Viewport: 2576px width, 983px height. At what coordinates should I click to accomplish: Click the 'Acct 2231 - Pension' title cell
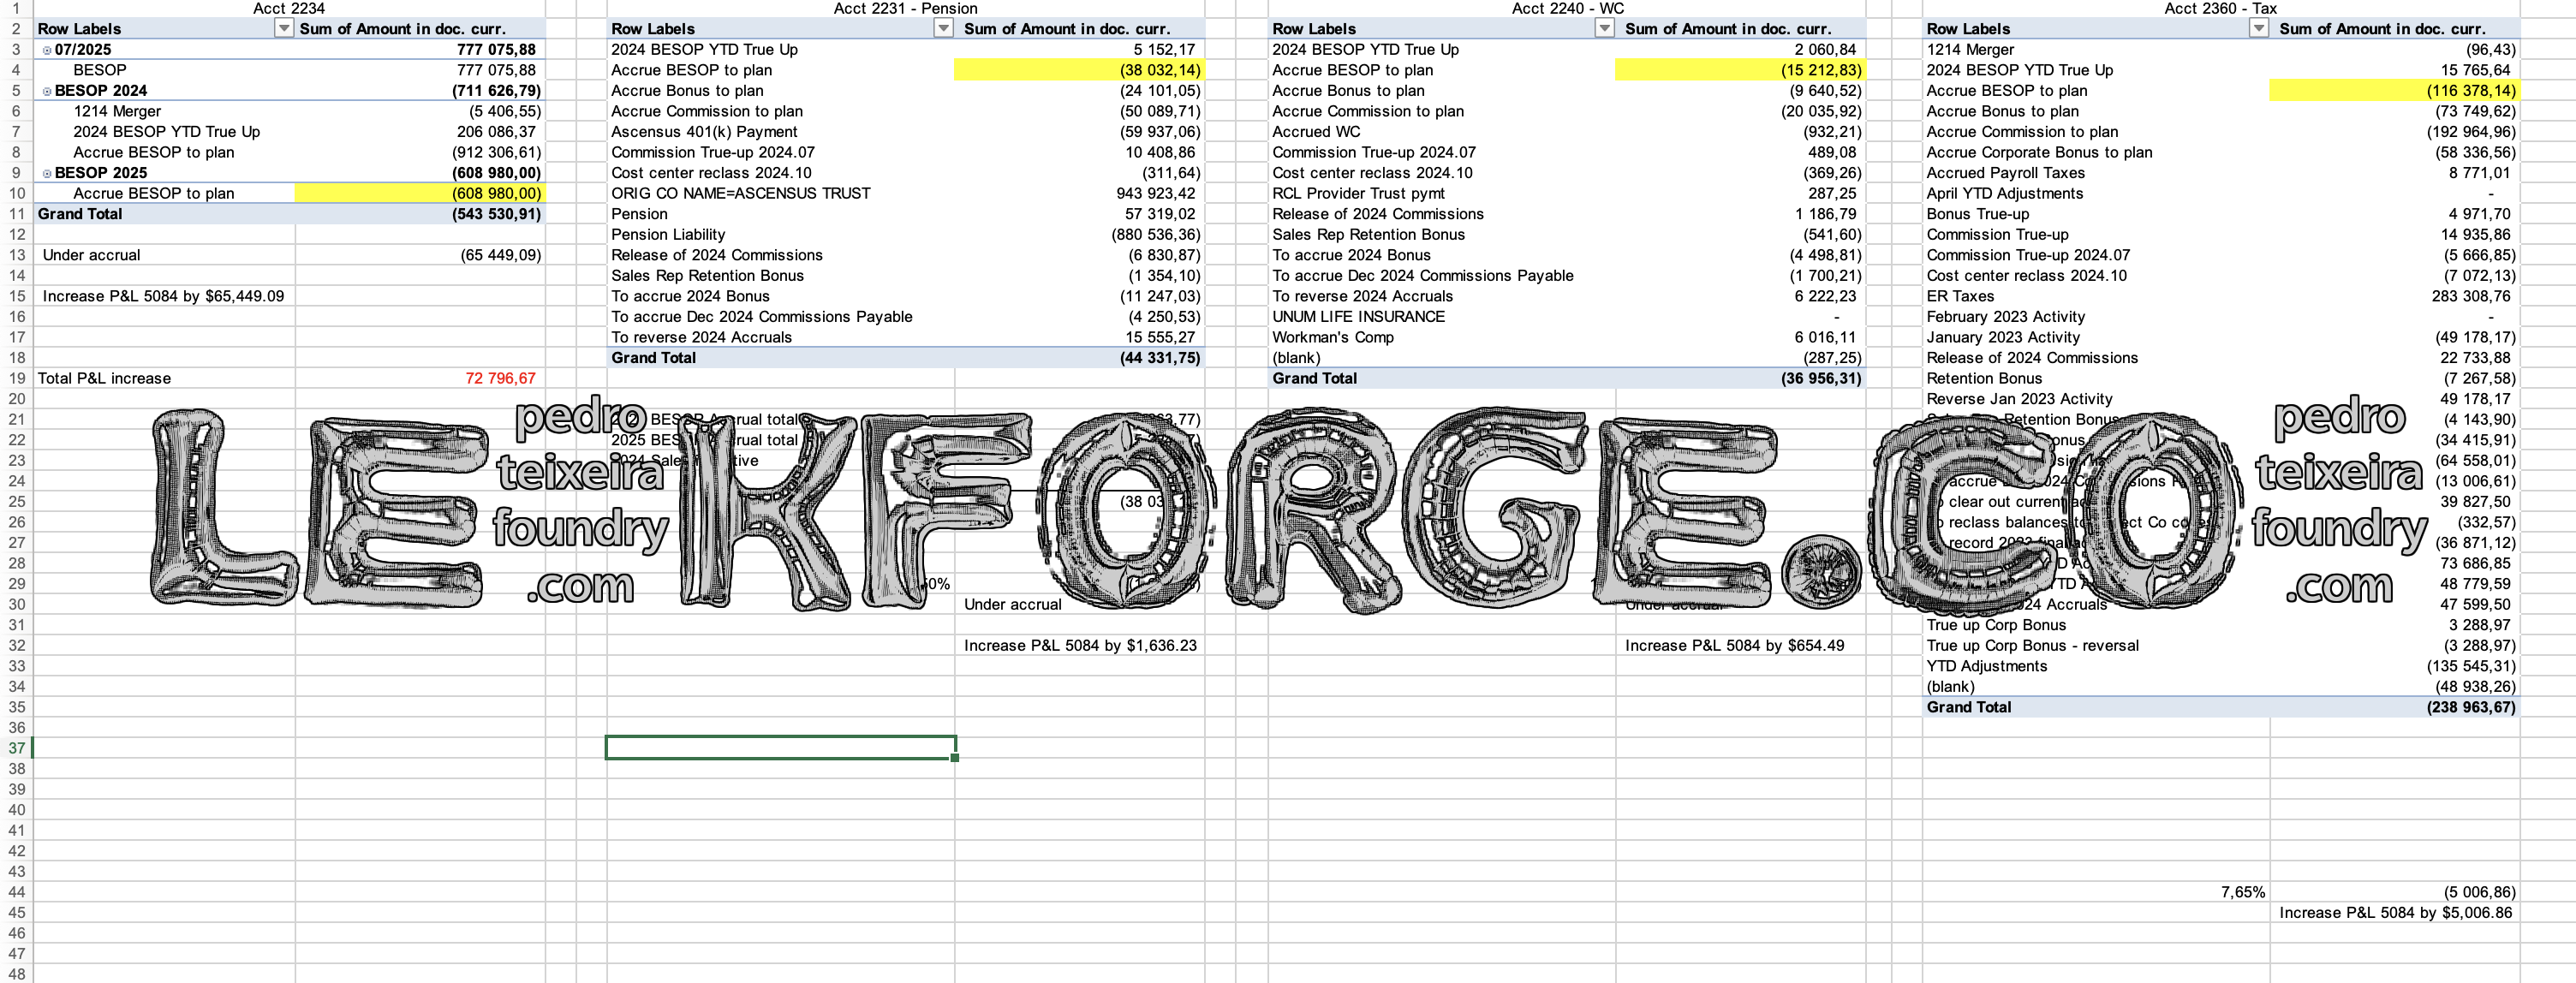point(905,8)
